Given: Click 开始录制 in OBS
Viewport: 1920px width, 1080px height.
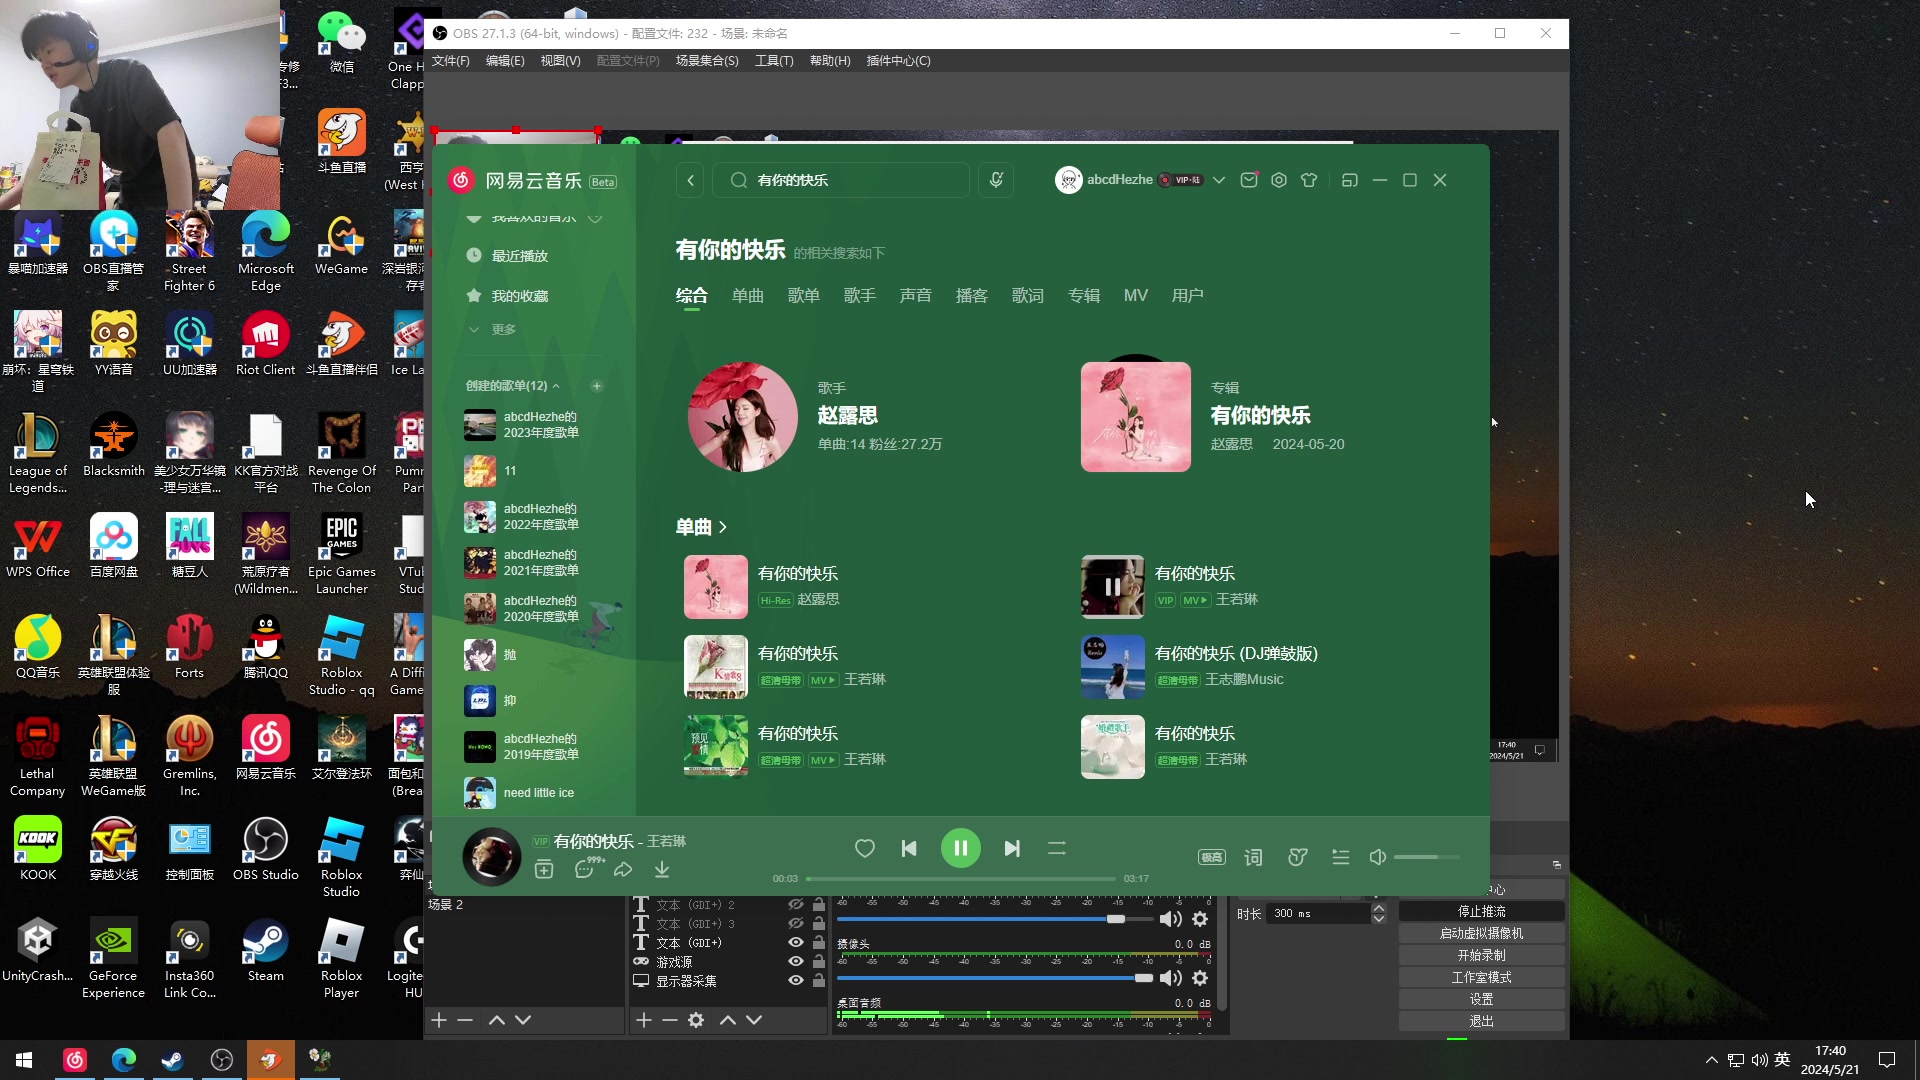Looking at the screenshot, I should click(1481, 956).
